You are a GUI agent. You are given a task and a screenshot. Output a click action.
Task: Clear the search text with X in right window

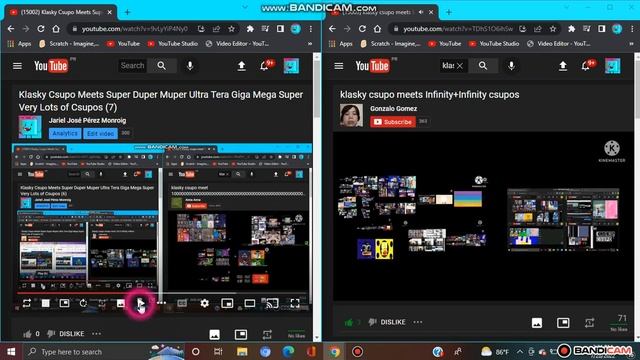point(460,66)
